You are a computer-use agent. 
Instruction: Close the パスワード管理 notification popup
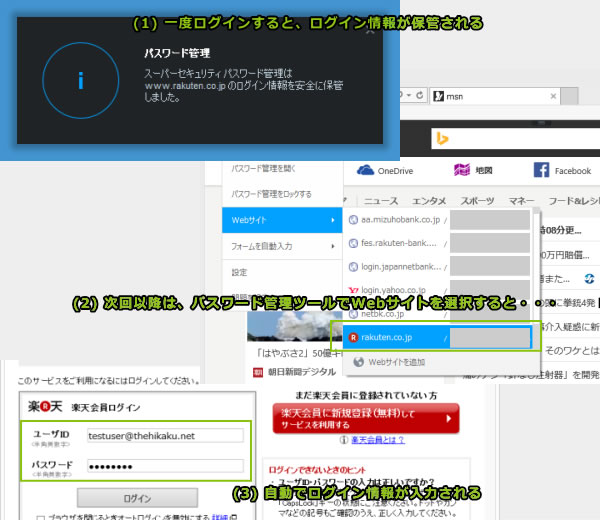coord(370,31)
